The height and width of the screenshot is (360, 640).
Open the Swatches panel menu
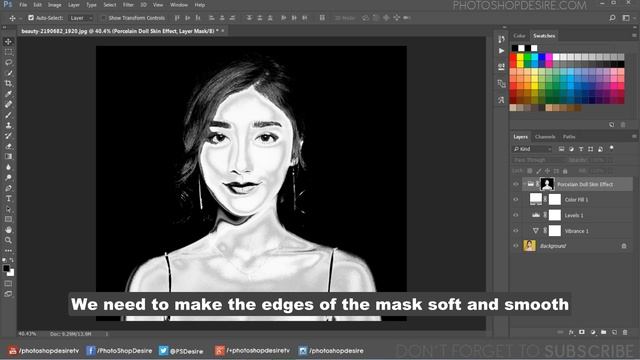coord(634,36)
